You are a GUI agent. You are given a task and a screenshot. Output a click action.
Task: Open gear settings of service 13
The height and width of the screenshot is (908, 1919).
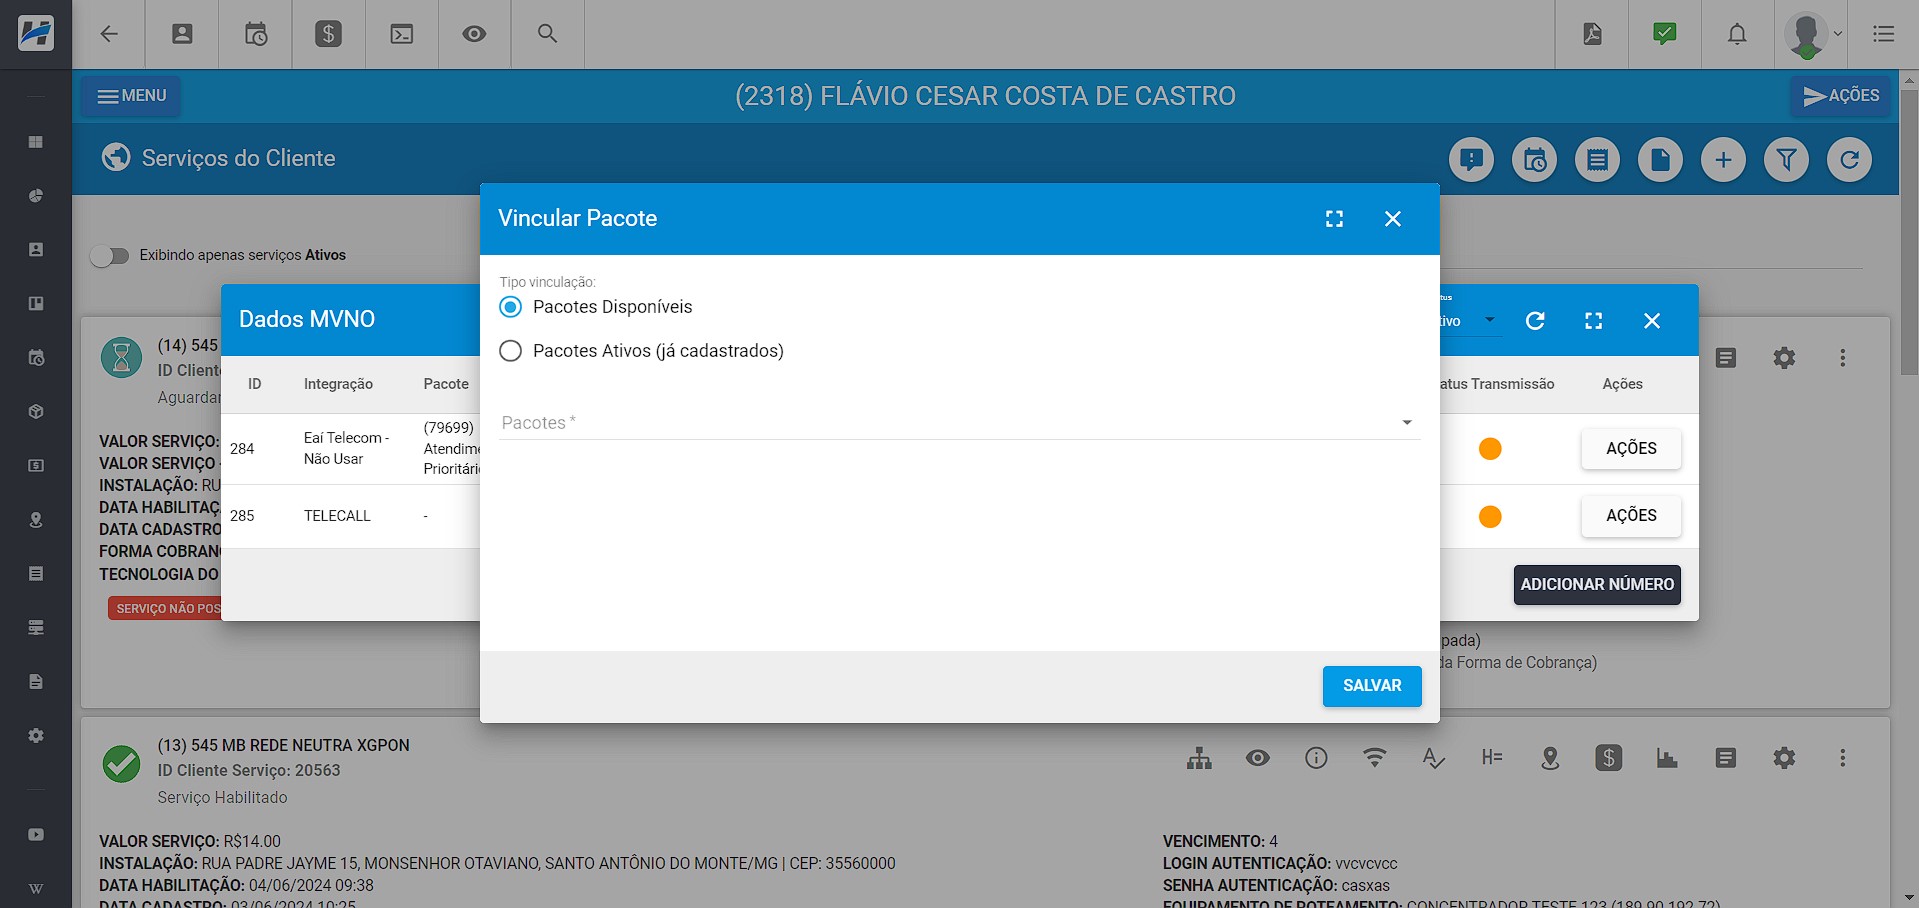click(x=1784, y=759)
